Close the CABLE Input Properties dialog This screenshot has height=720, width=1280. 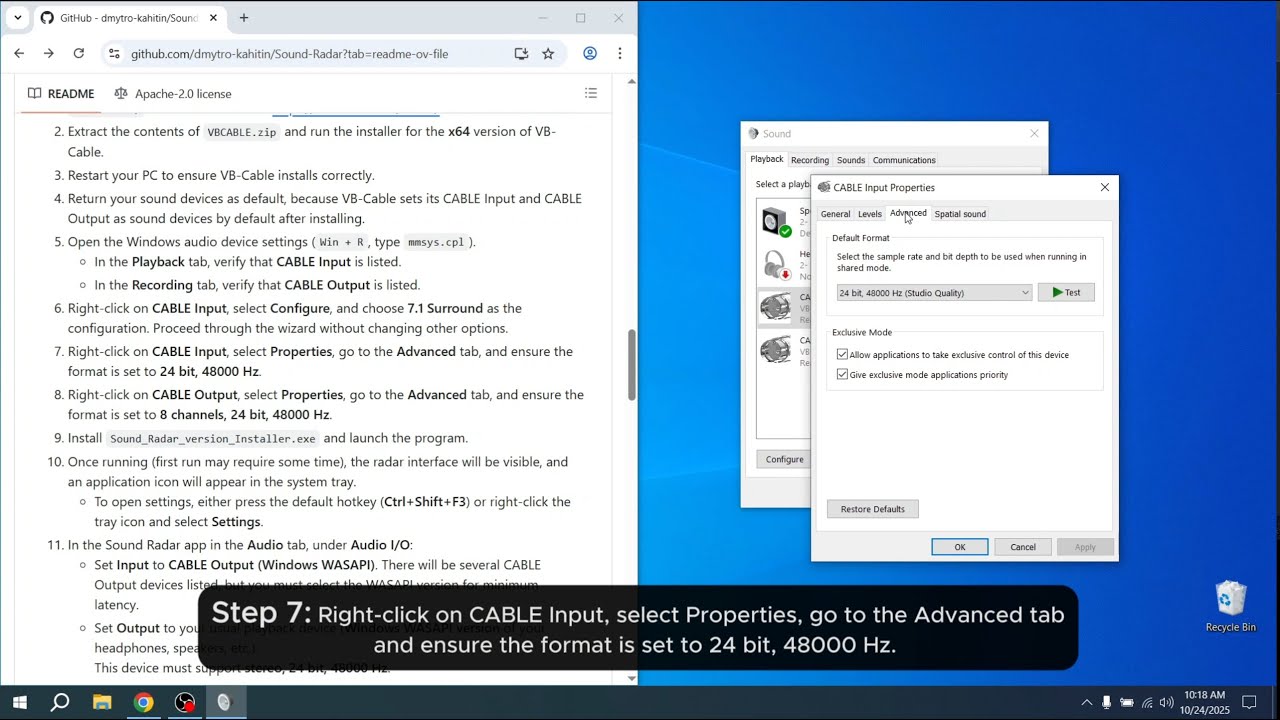1105,187
